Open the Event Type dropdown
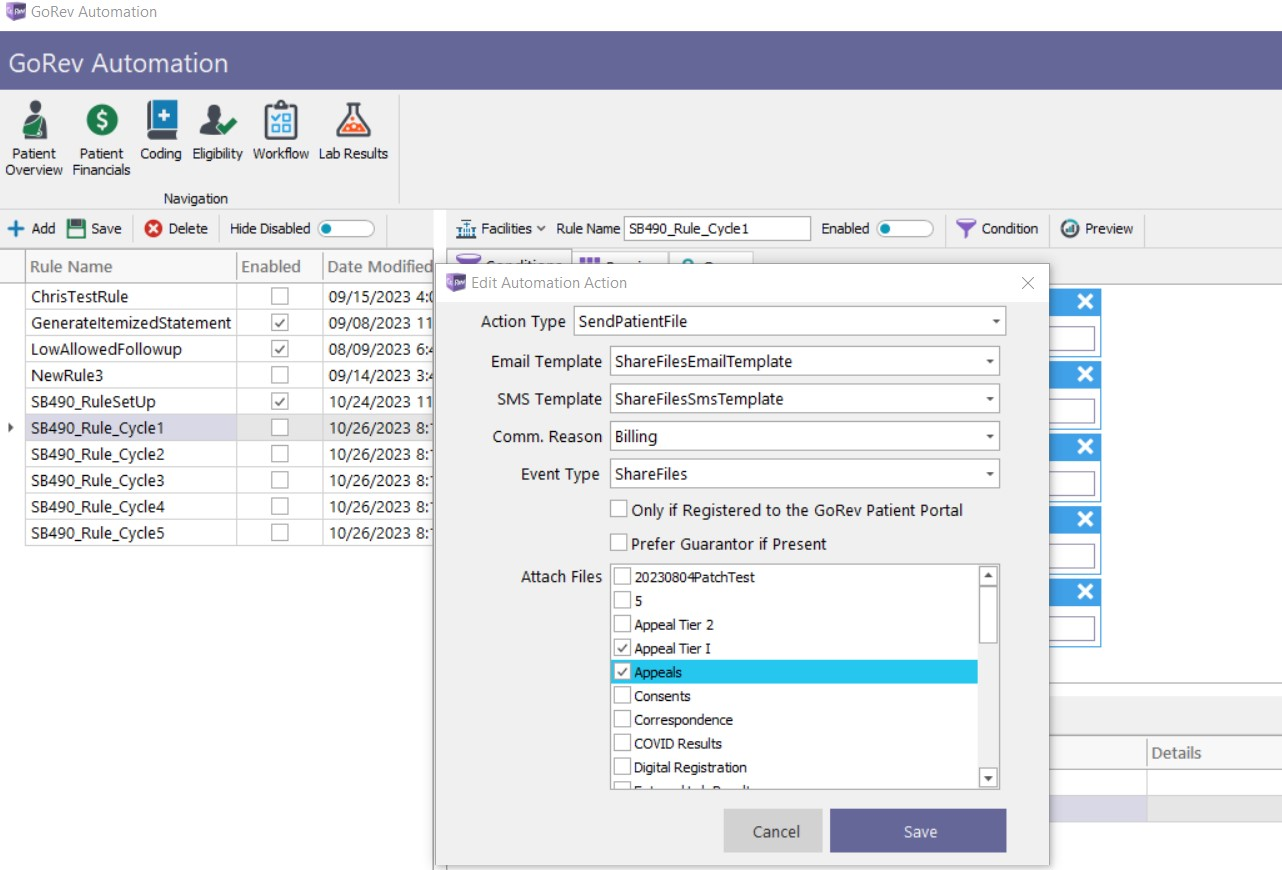The image size is (1282, 870). 990,474
